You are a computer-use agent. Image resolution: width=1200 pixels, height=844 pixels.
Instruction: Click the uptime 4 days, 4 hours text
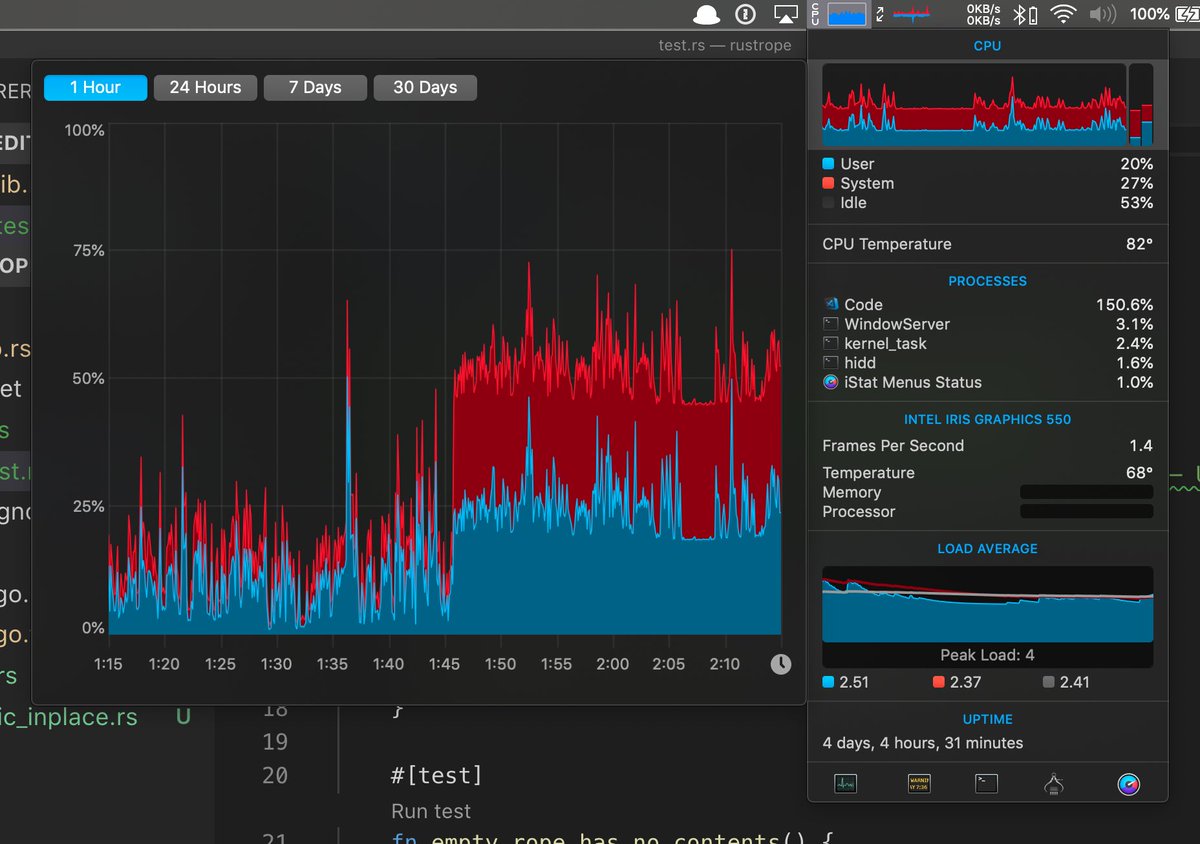(923, 743)
